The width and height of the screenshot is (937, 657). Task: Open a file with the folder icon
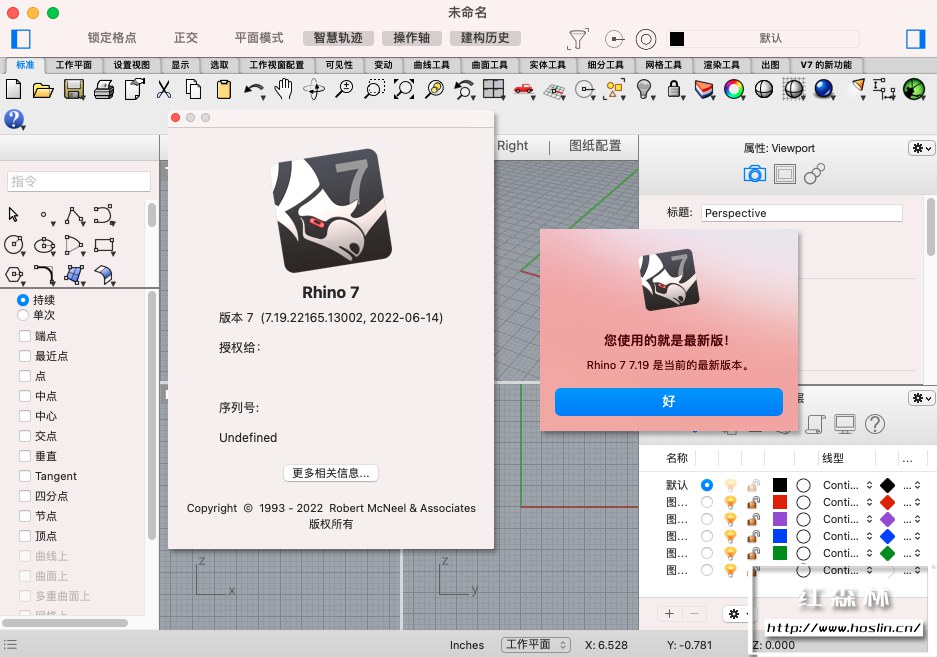[x=43, y=90]
